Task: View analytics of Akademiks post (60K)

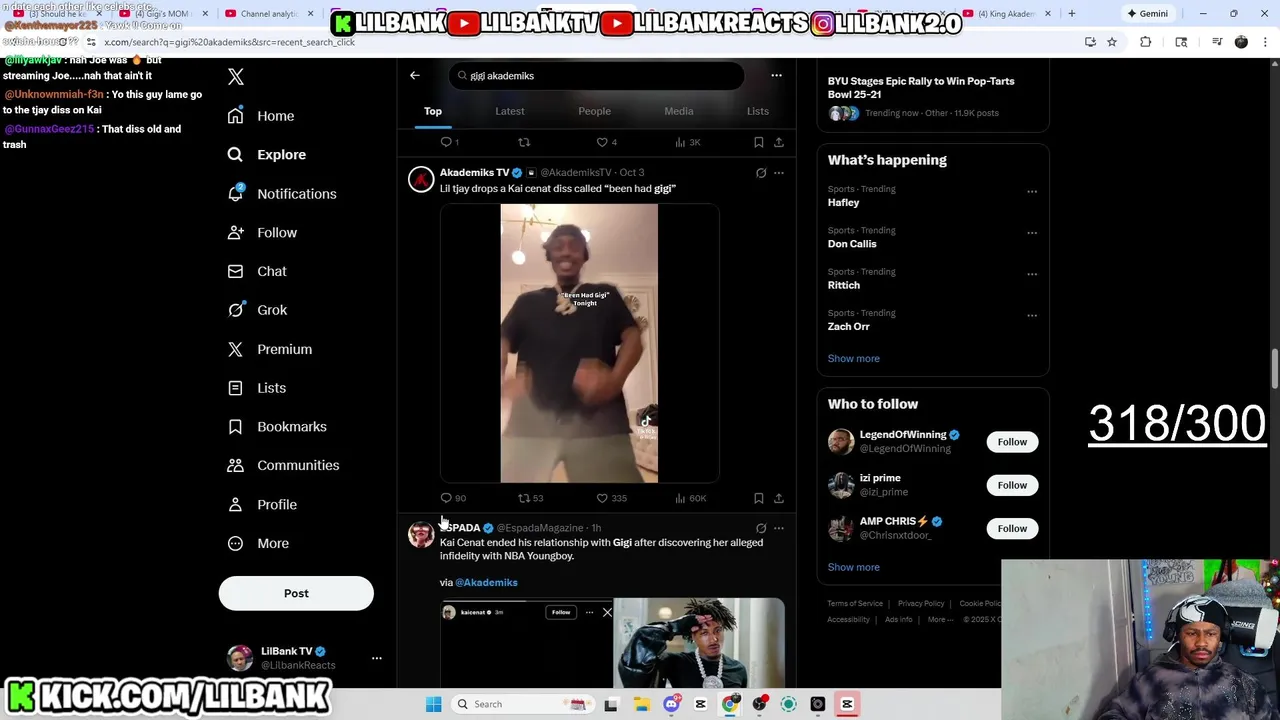Action: click(690, 498)
